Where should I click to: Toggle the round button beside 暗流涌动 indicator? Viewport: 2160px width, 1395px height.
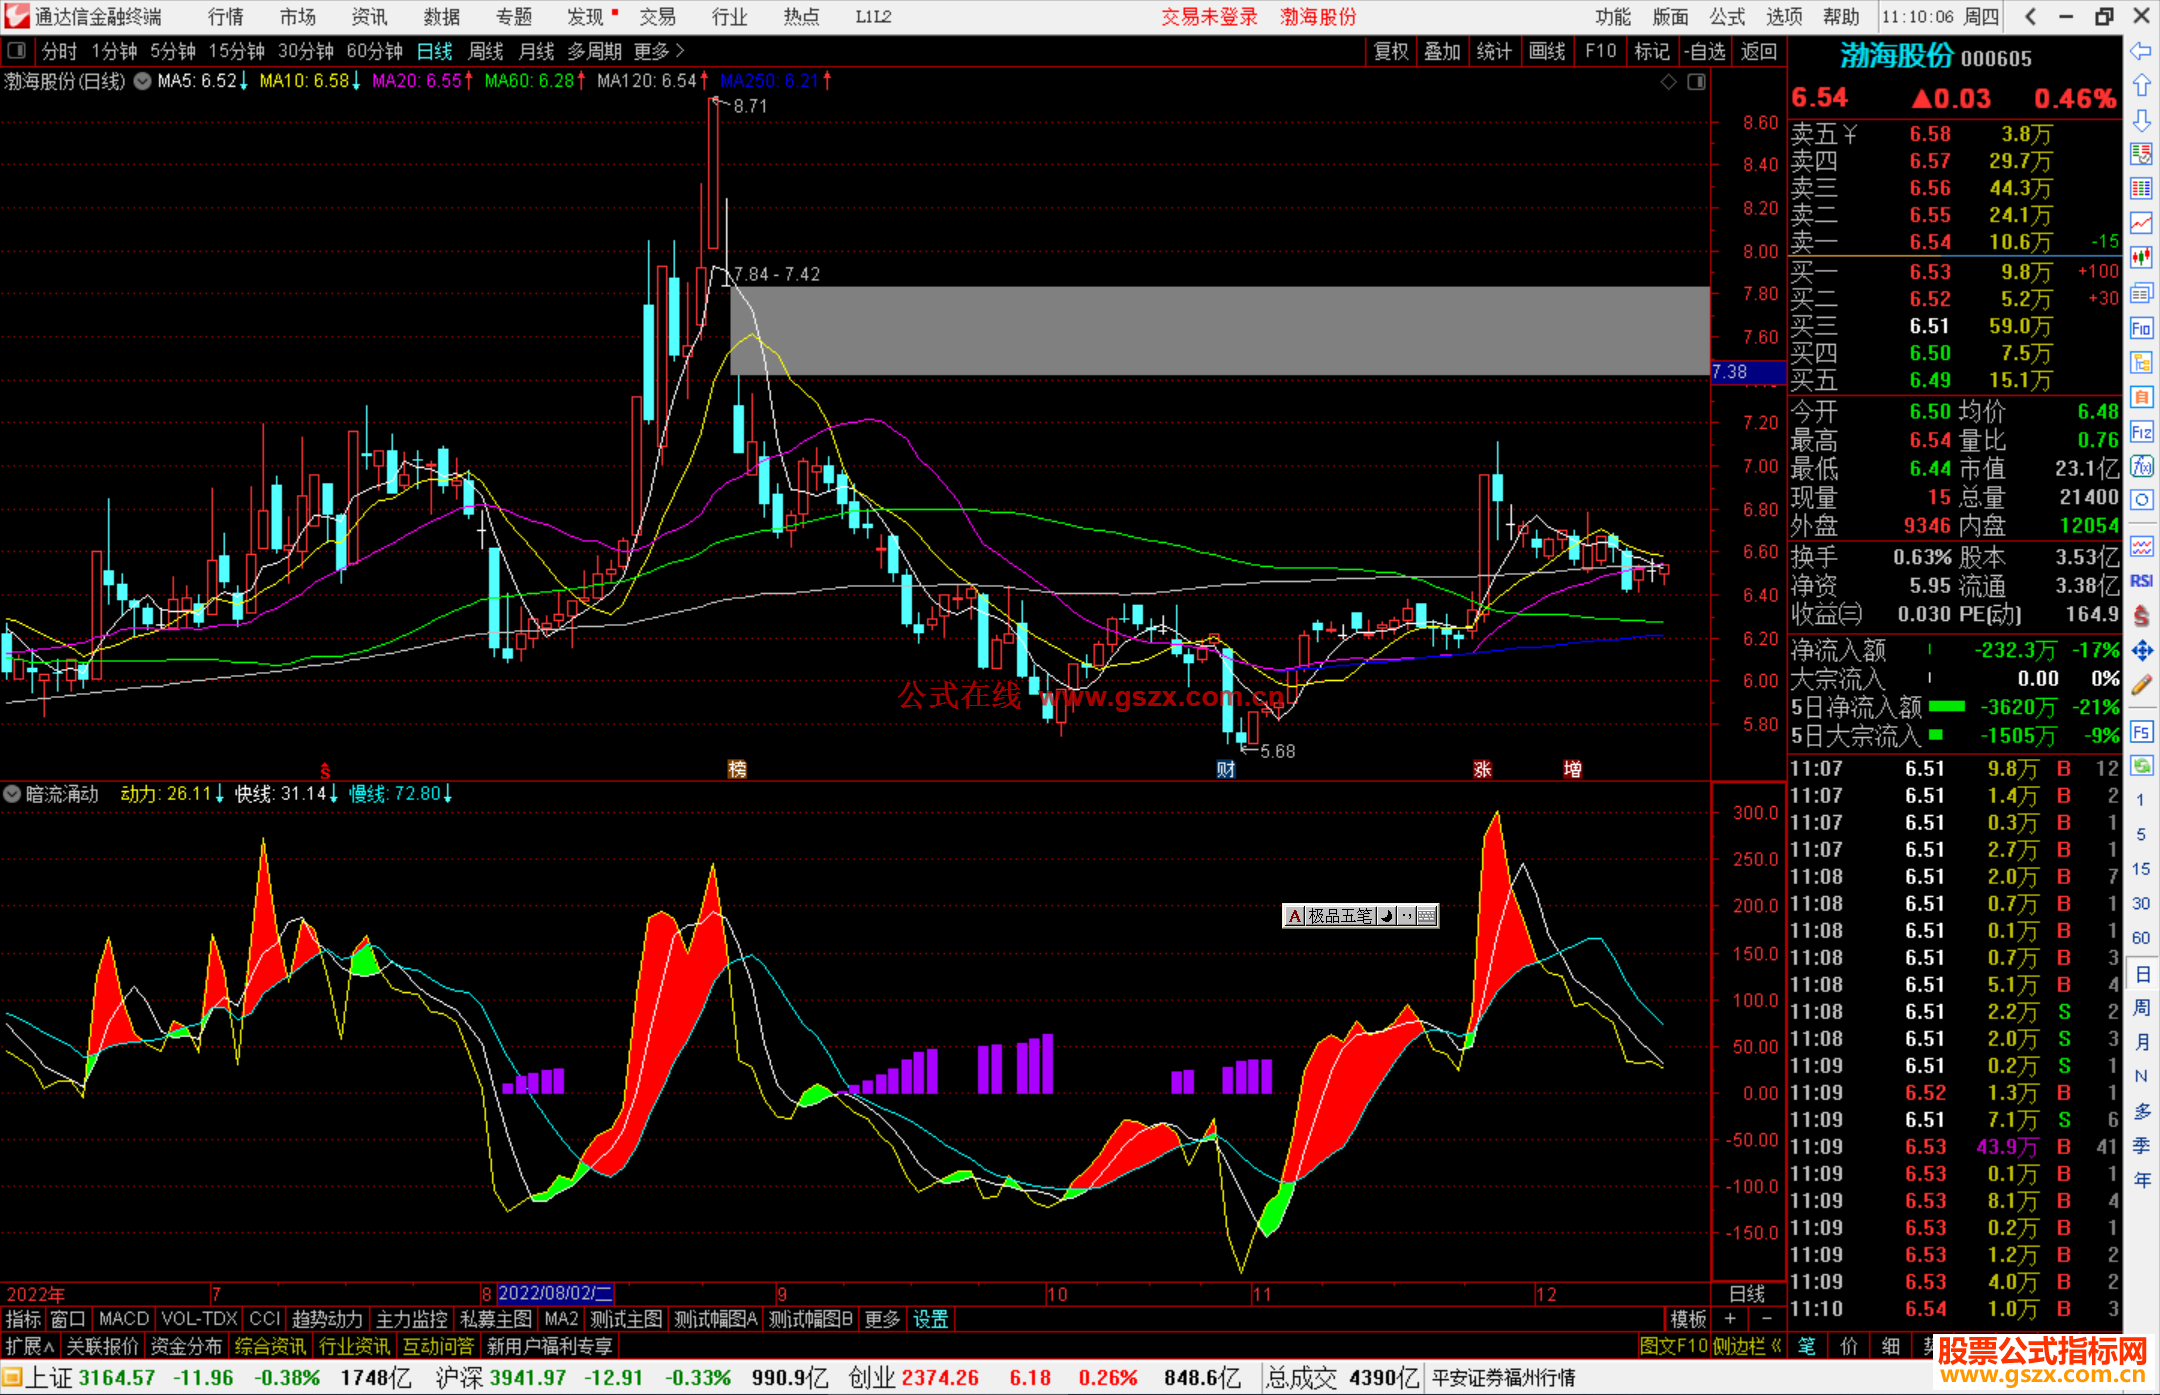click(x=12, y=794)
